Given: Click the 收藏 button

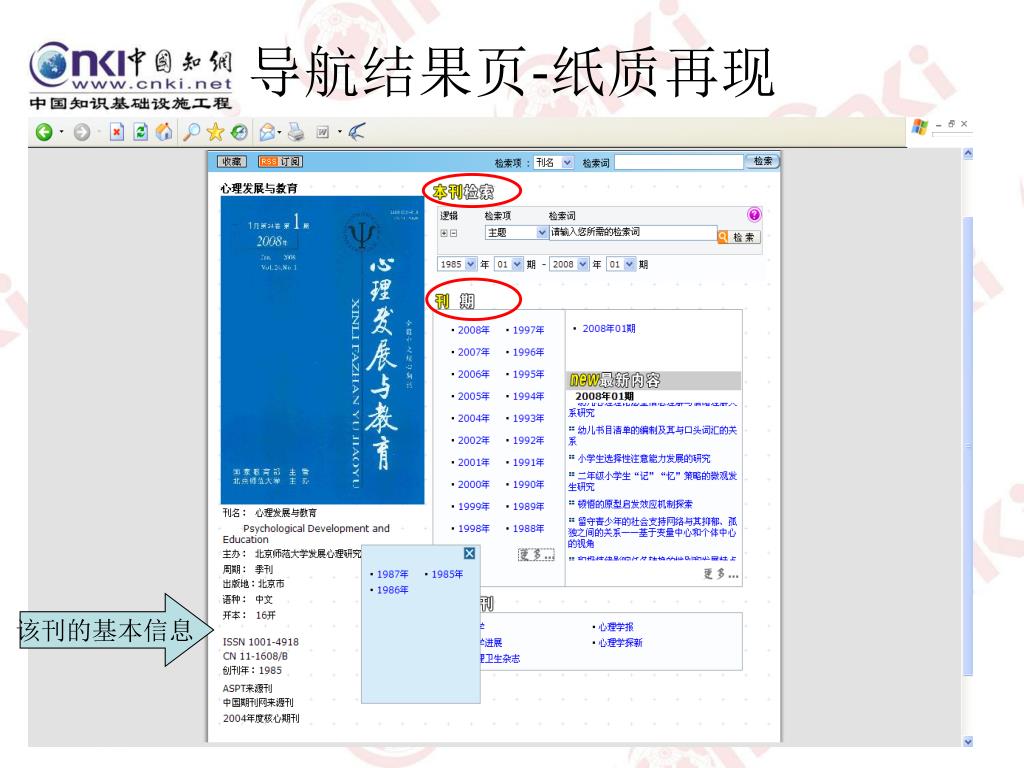Looking at the screenshot, I should point(232,161).
